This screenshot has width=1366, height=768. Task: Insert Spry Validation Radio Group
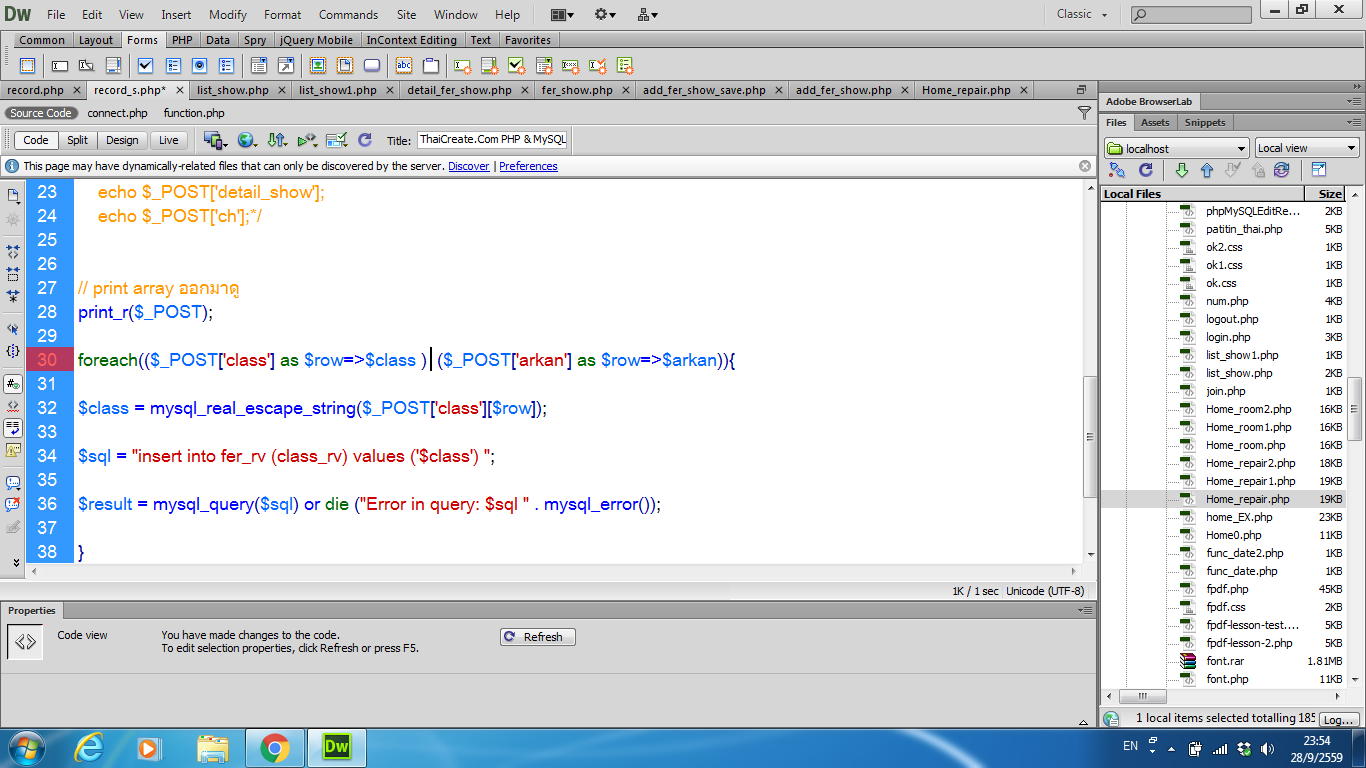pyautogui.click(x=625, y=66)
